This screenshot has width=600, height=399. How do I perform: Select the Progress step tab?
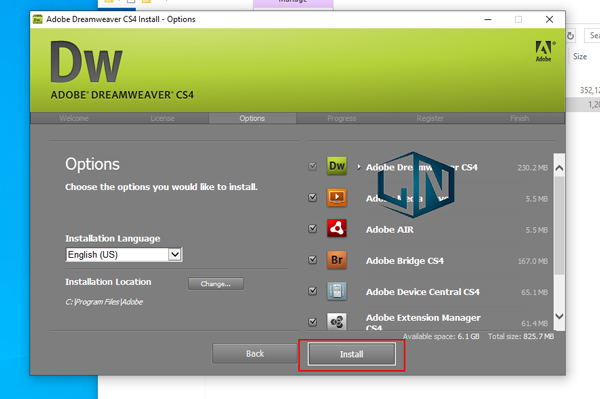(341, 118)
